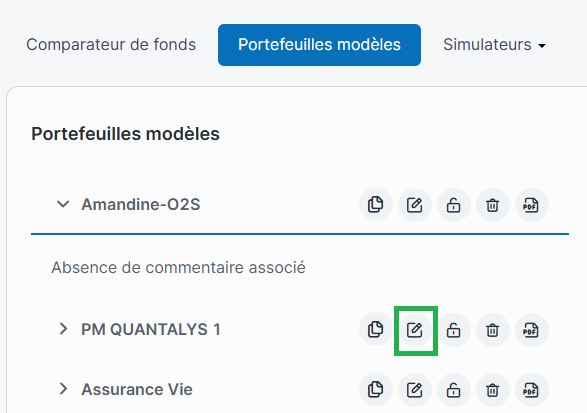
Task: Expand the Assurance Vie row
Action: click(x=63, y=389)
